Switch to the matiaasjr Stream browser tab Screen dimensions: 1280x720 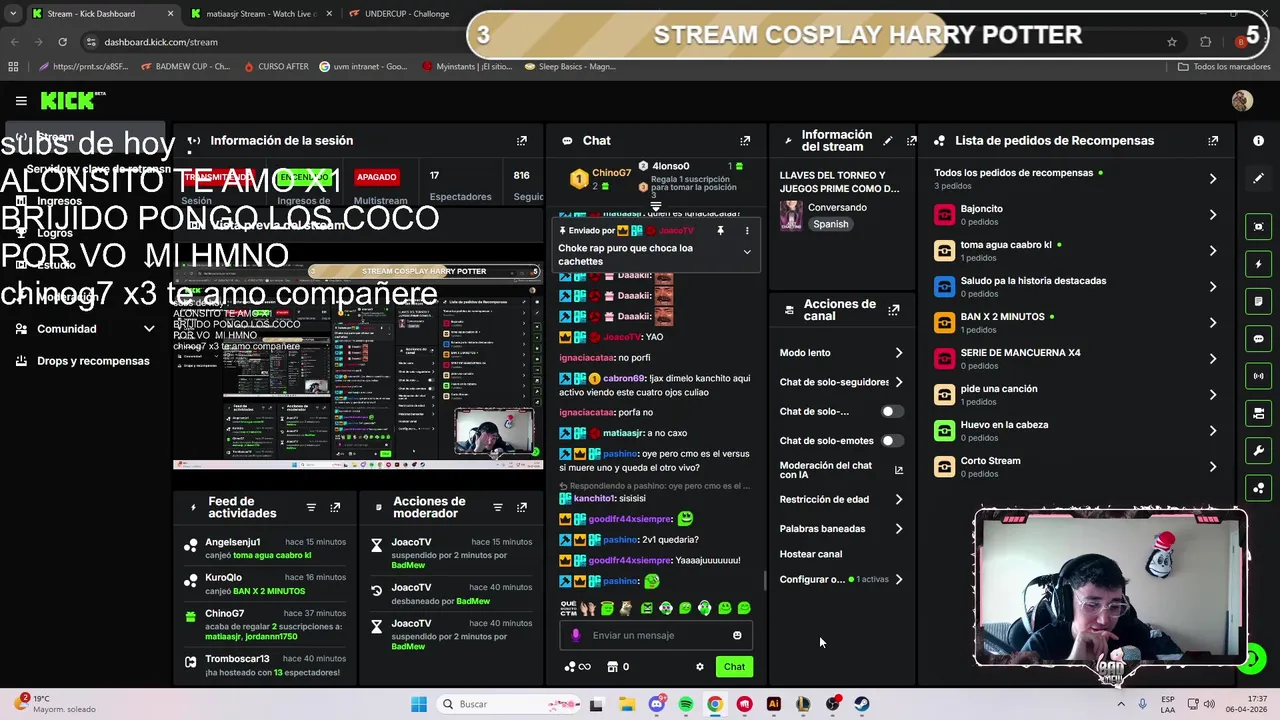click(260, 14)
